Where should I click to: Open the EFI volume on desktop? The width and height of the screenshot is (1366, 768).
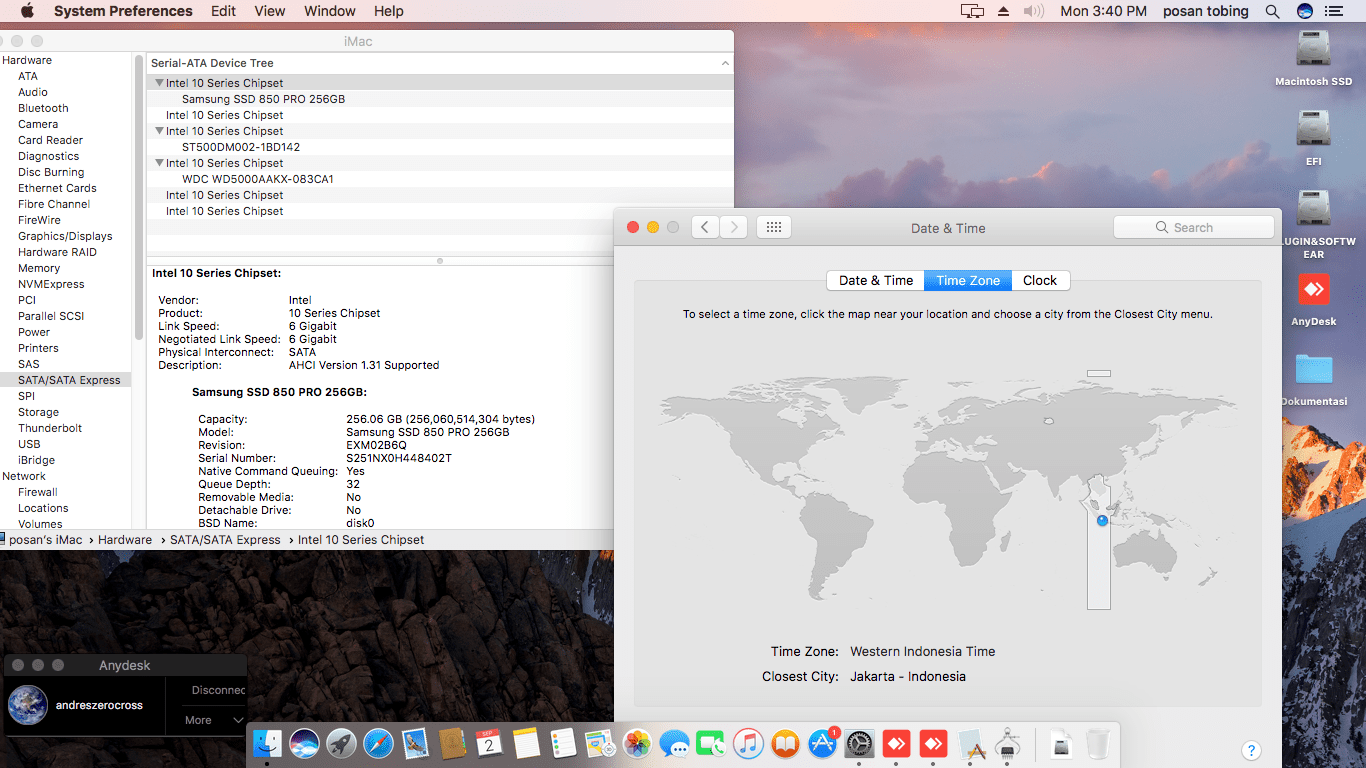1313,130
